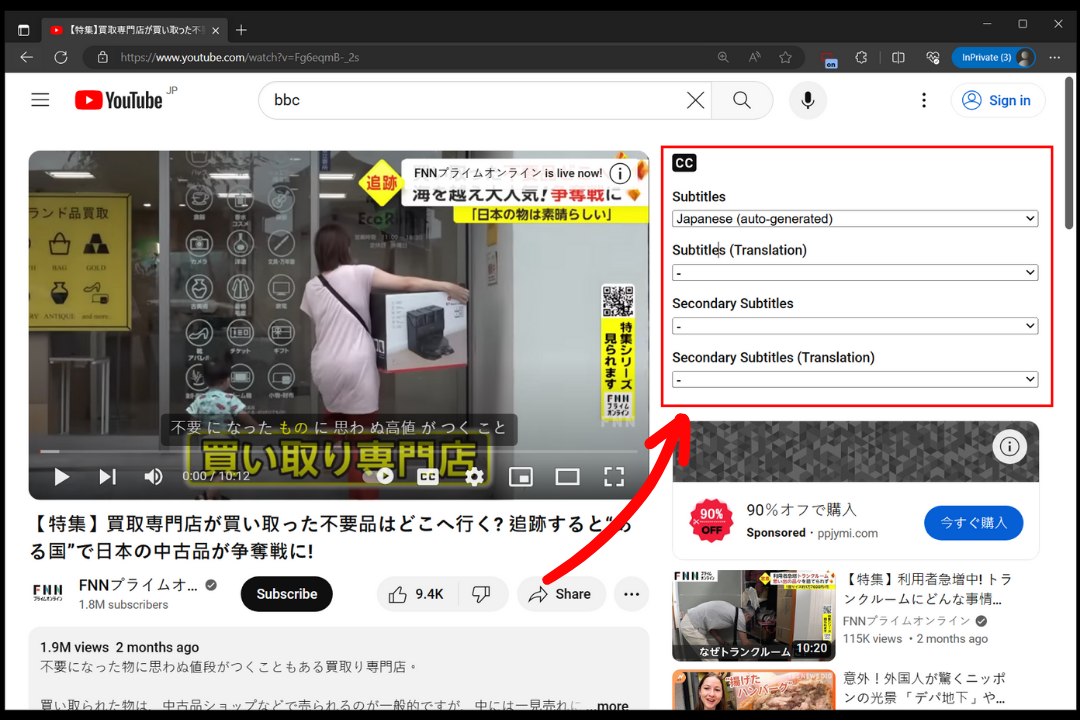Viewport: 1080px width, 720px height.
Task: Reload the page
Action: tap(61, 57)
